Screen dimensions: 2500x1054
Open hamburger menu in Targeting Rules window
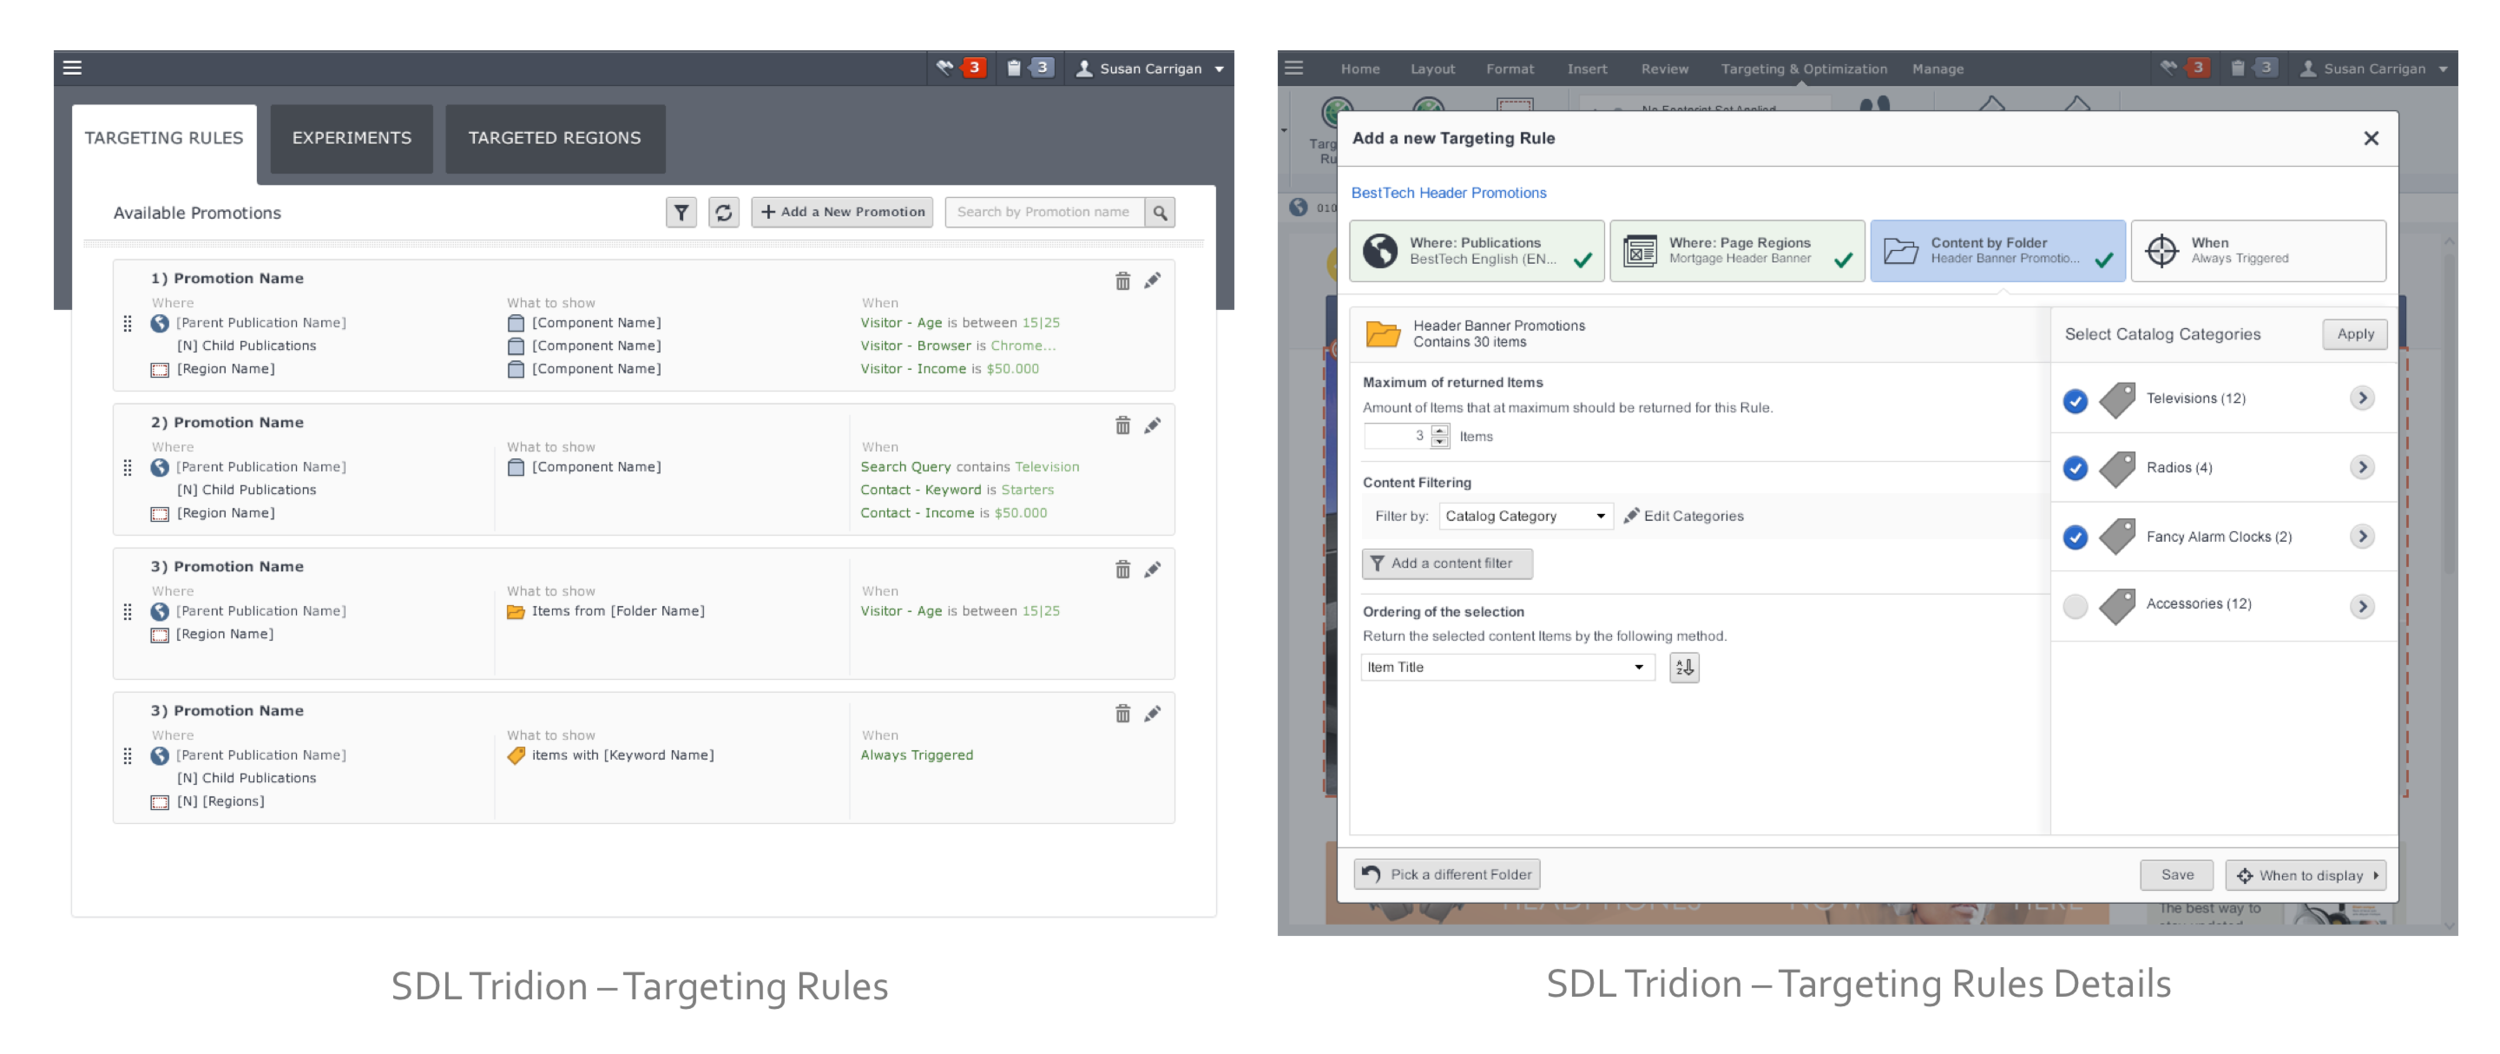pos(72,68)
